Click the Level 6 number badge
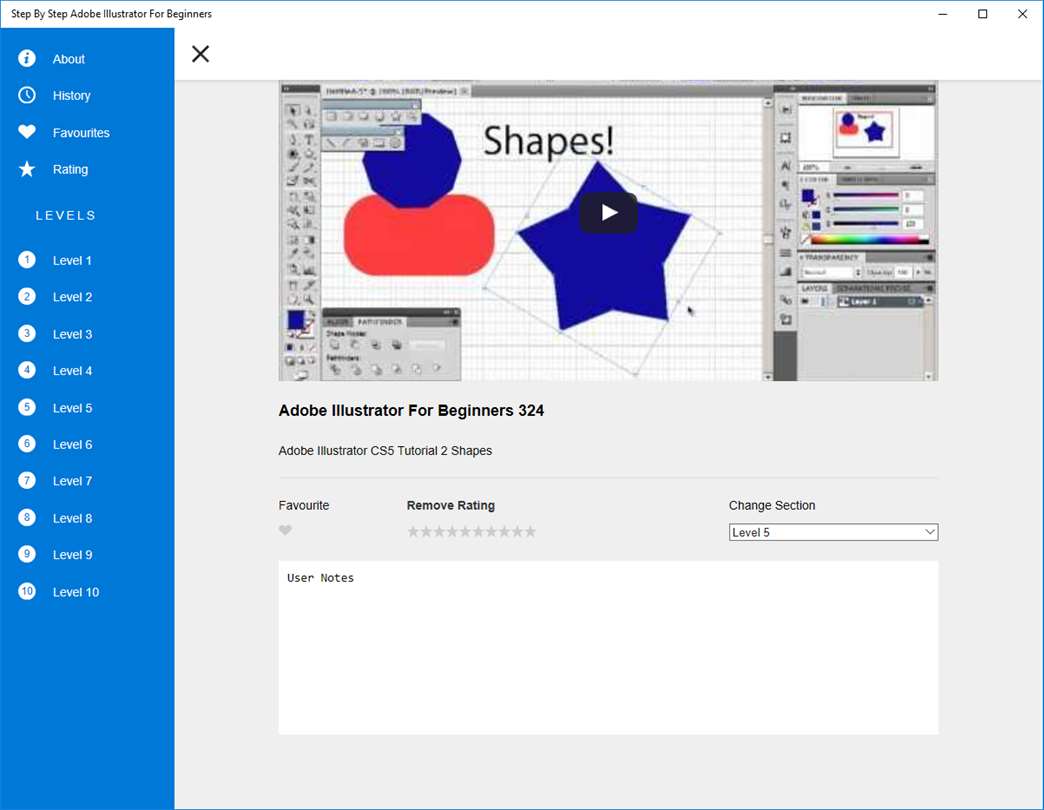 pos(27,443)
